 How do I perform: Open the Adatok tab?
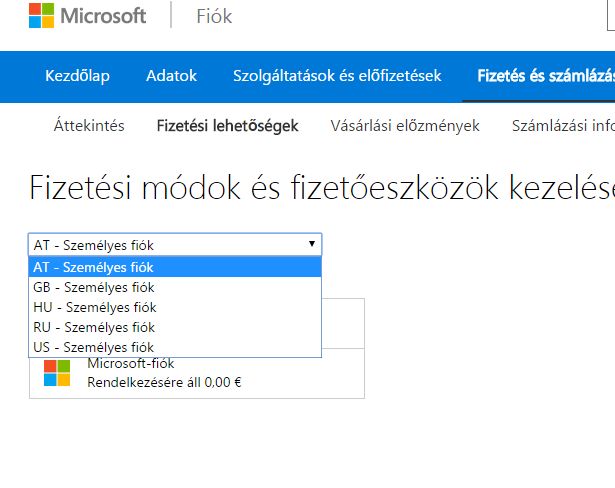(x=171, y=76)
